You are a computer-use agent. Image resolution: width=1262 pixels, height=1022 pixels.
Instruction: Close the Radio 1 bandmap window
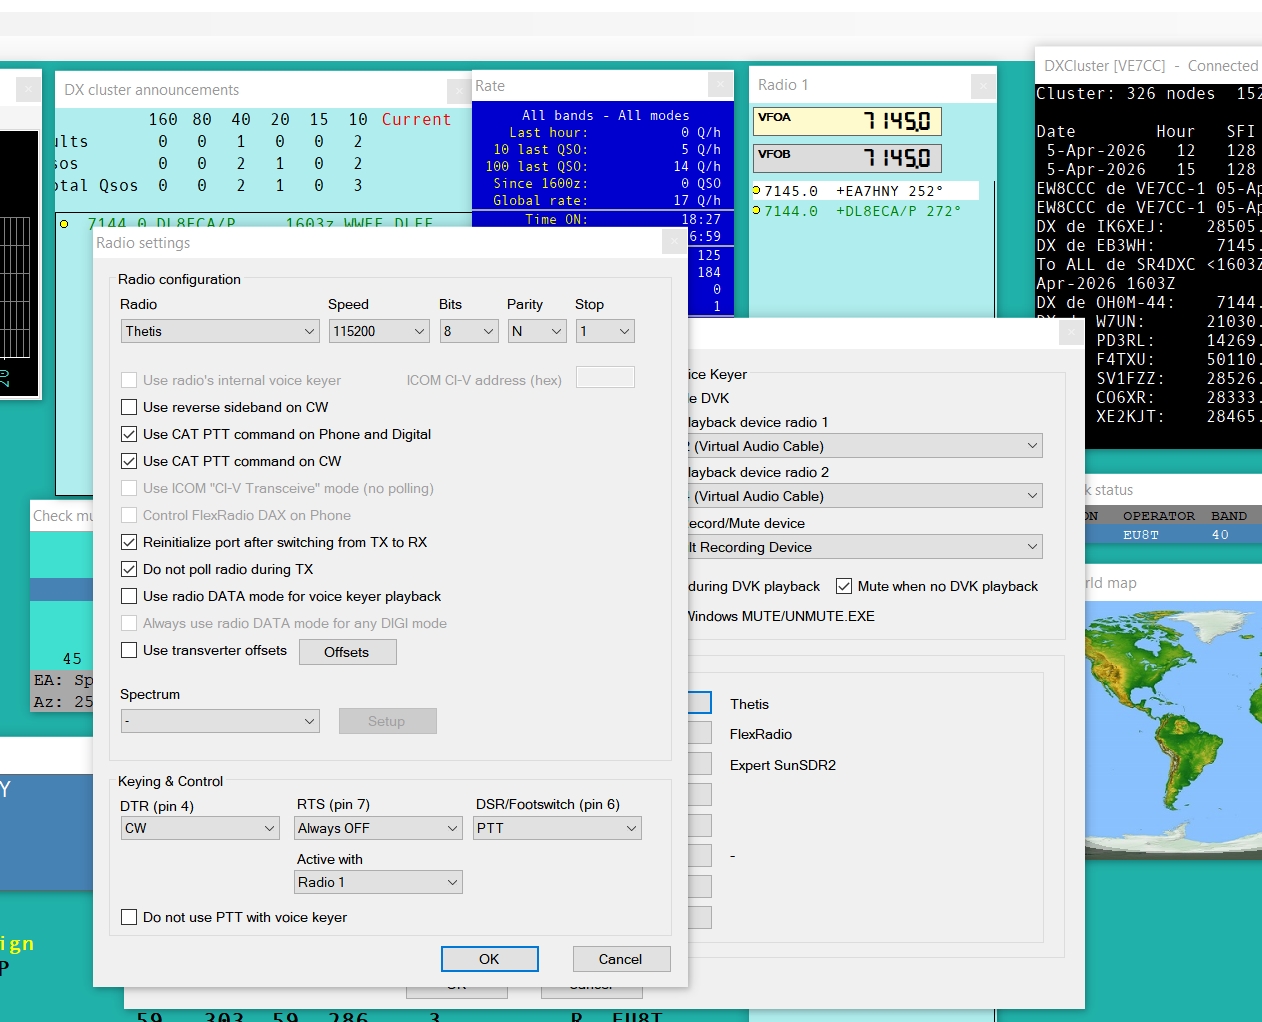pyautogui.click(x=983, y=86)
